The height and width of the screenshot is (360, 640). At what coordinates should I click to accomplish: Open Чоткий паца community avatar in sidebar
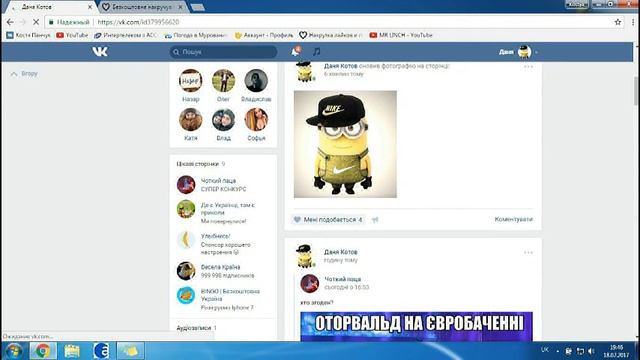tap(186, 184)
